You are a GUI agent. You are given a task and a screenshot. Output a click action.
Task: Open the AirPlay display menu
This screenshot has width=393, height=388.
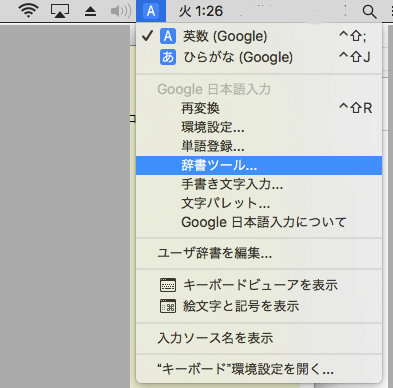pyautogui.click(x=60, y=11)
